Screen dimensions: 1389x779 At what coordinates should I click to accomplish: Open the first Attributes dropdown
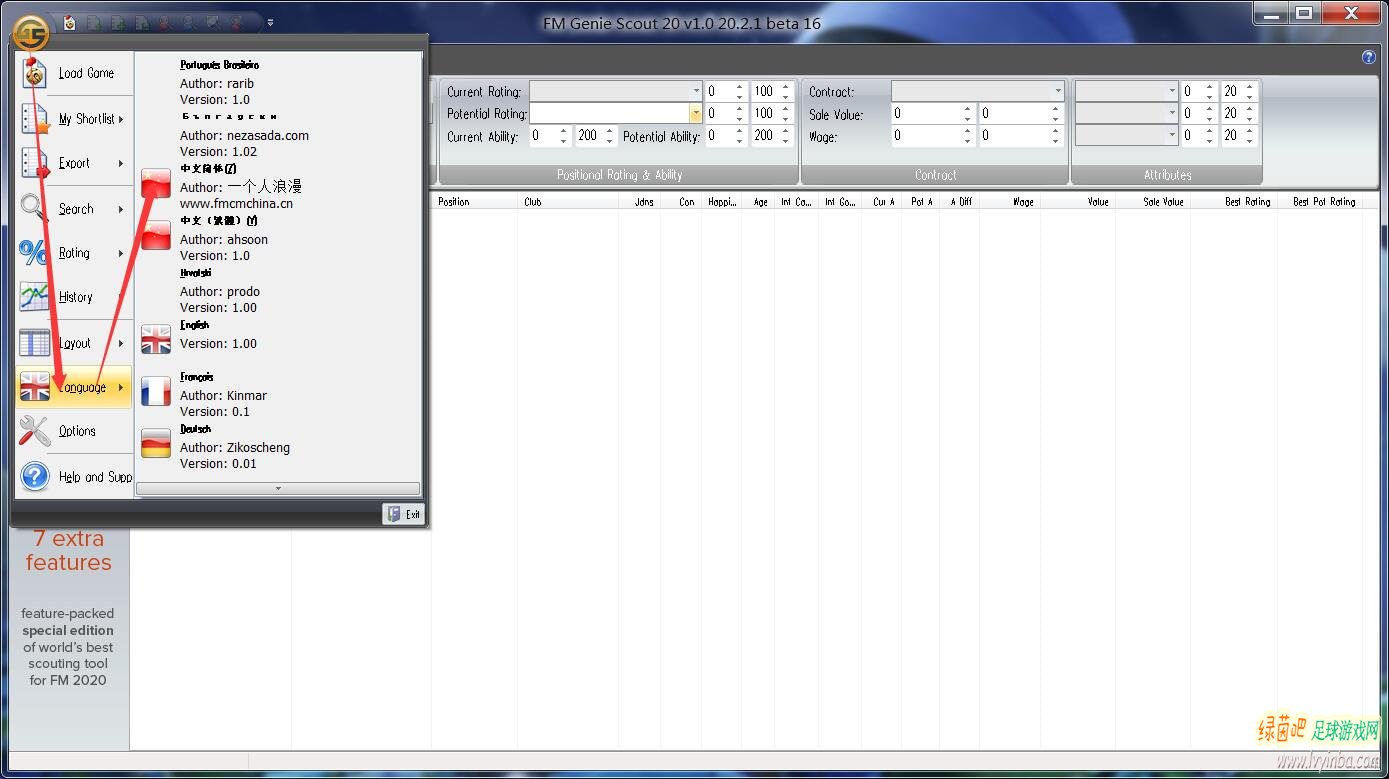[1127, 91]
